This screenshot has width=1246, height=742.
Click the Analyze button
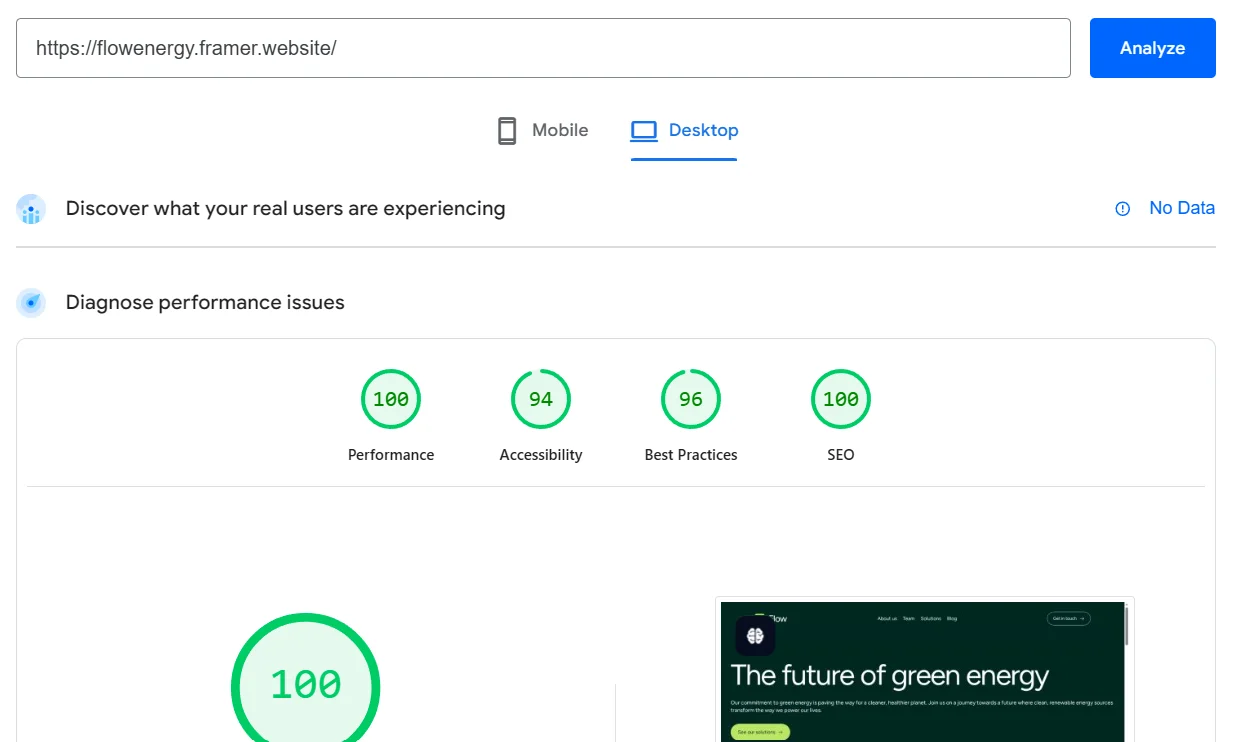[x=1152, y=48]
